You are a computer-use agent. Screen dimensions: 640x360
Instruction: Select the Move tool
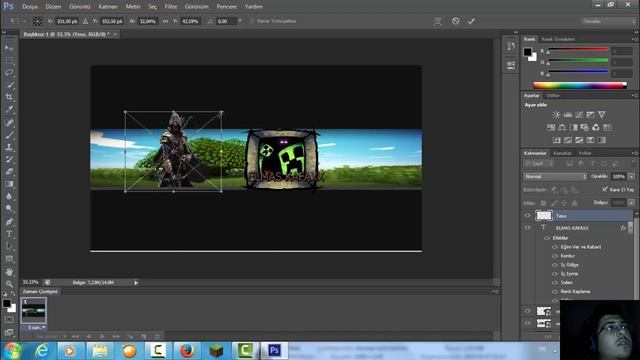[x=9, y=48]
